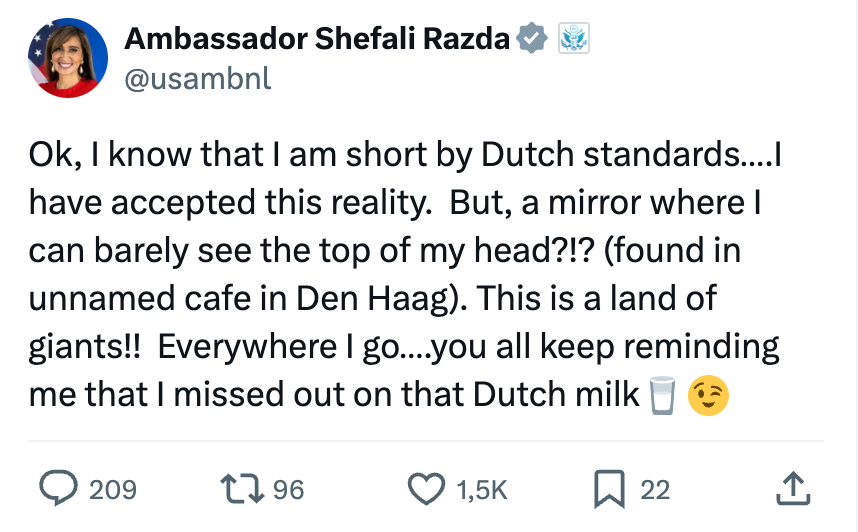This screenshot has width=858, height=532.
Task: View the 96 reposts count
Action: (x=288, y=490)
